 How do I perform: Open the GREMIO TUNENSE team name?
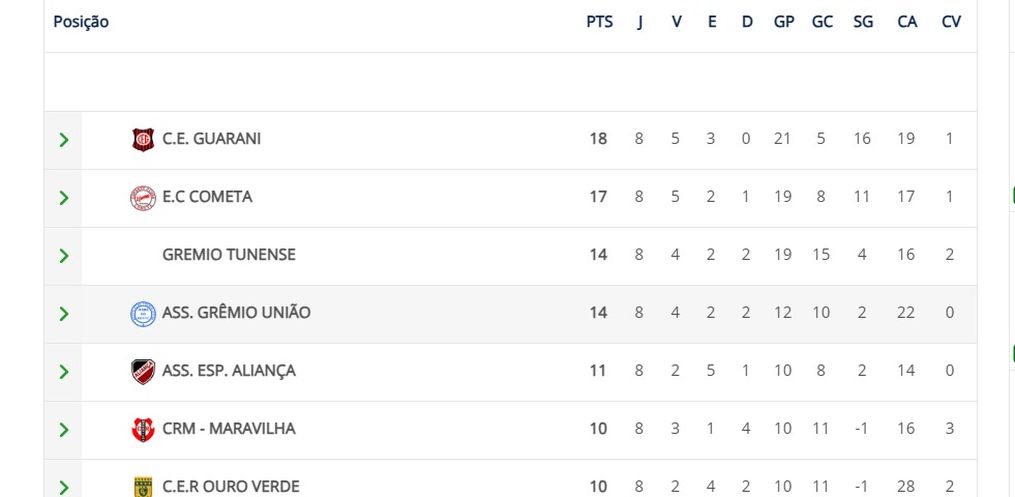tap(229, 255)
